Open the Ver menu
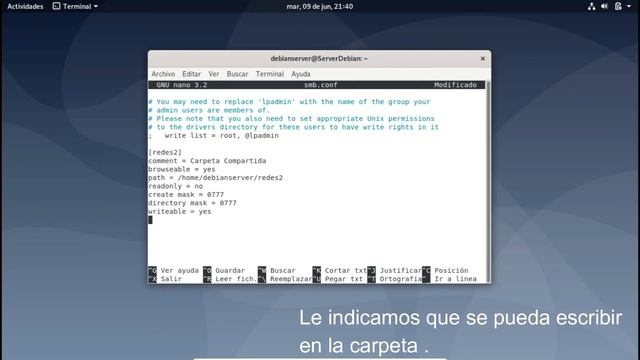This screenshot has width=640, height=360. [214, 74]
